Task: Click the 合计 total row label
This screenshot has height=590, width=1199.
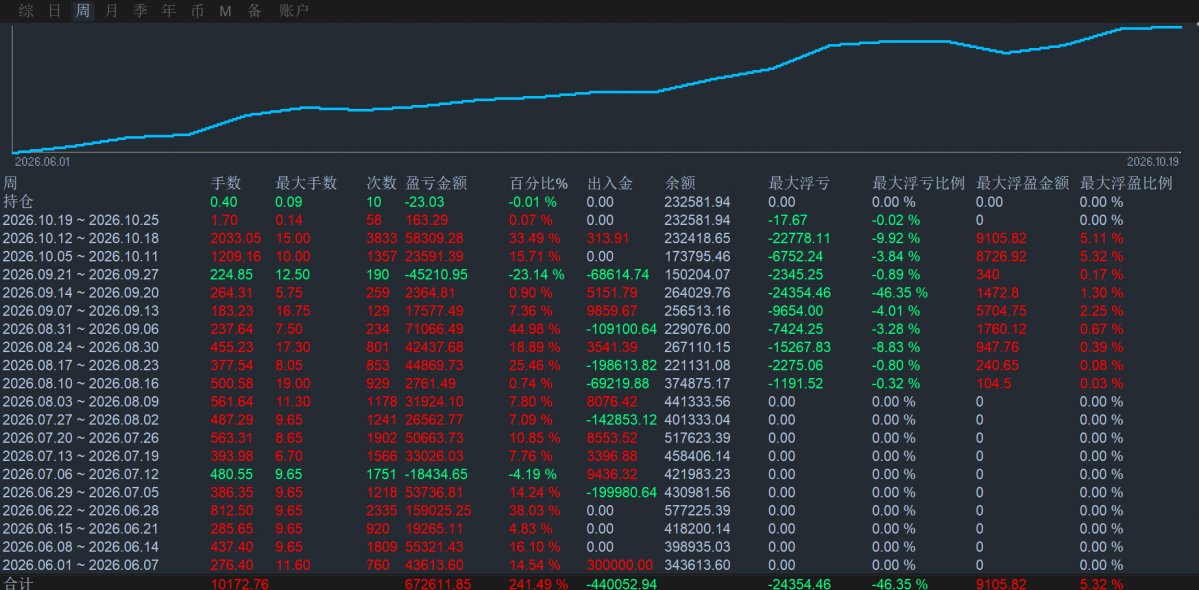Action: click(x=18, y=584)
